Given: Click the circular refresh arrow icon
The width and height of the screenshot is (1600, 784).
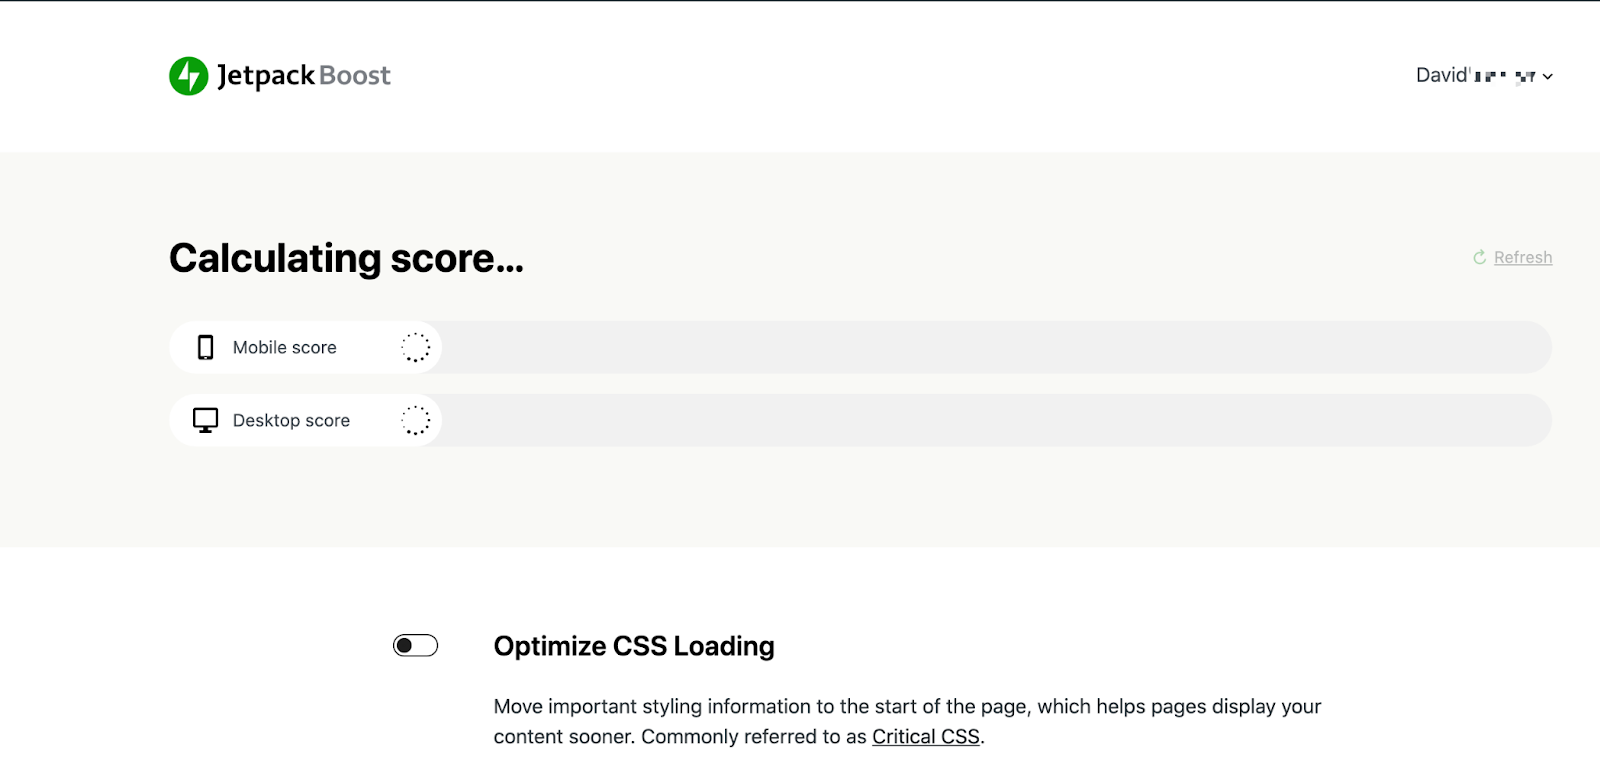Looking at the screenshot, I should point(1479,258).
